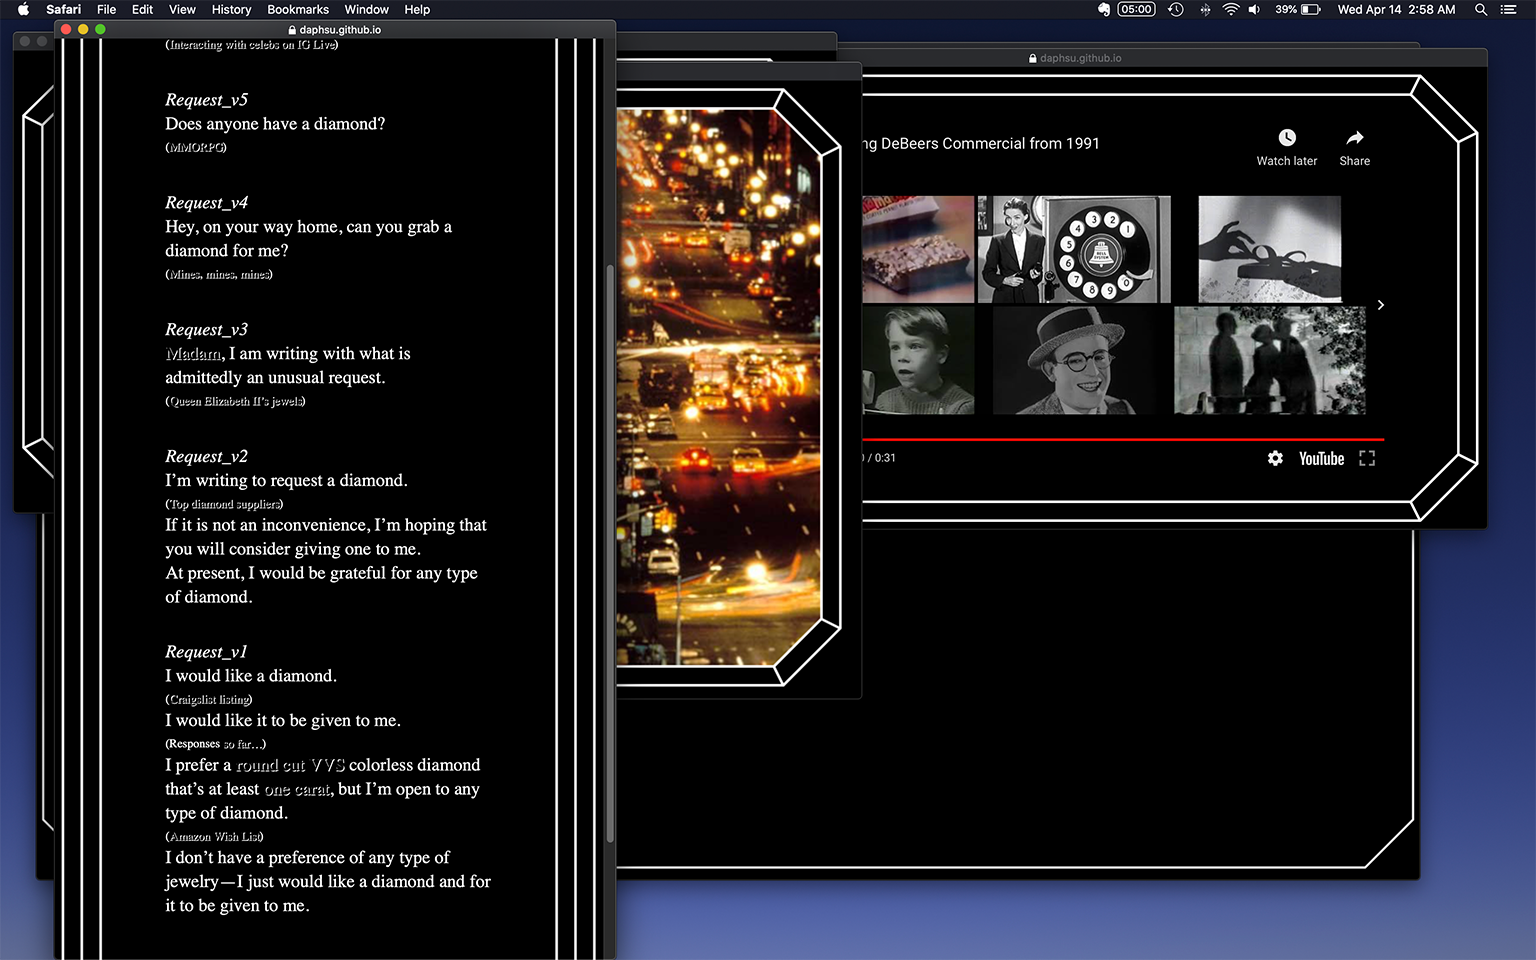Open Time Machine menu bar icon
The height and width of the screenshot is (960, 1536).
[1176, 10]
